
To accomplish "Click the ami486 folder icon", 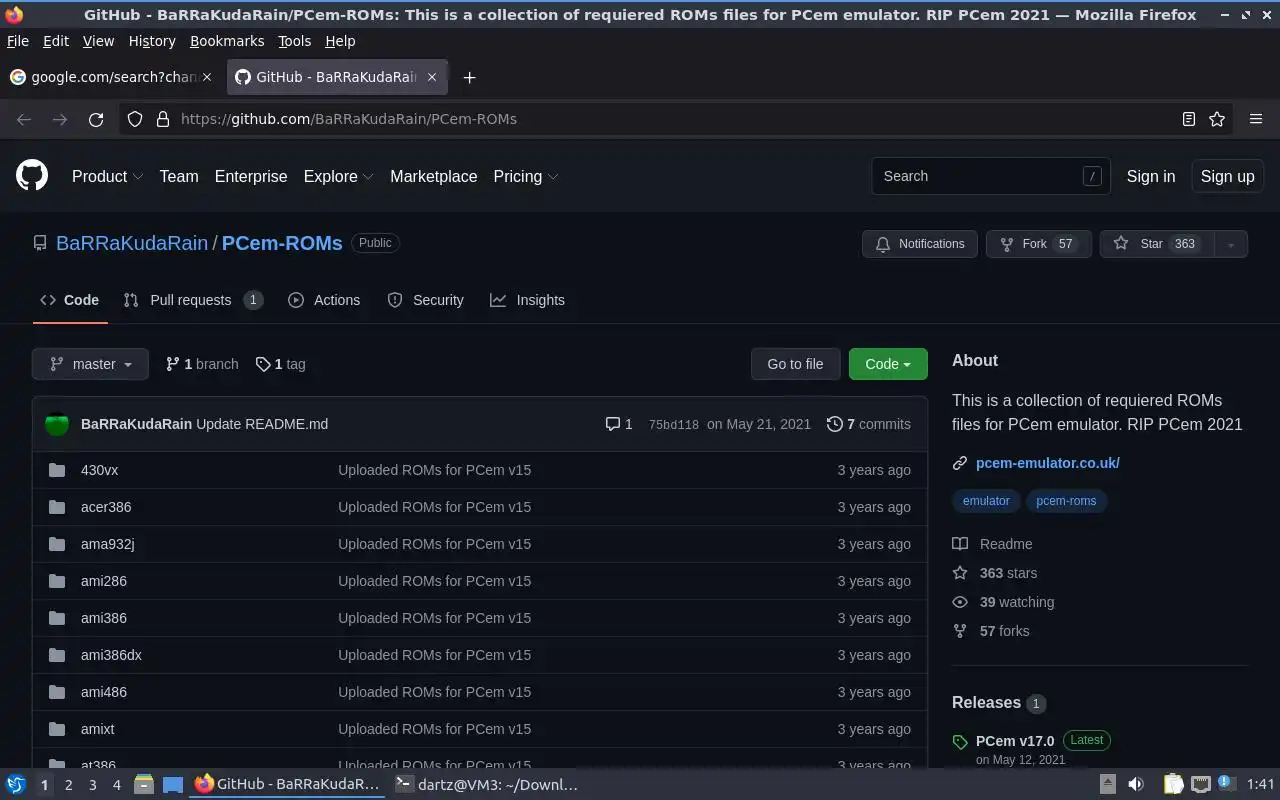I will tap(57, 692).
